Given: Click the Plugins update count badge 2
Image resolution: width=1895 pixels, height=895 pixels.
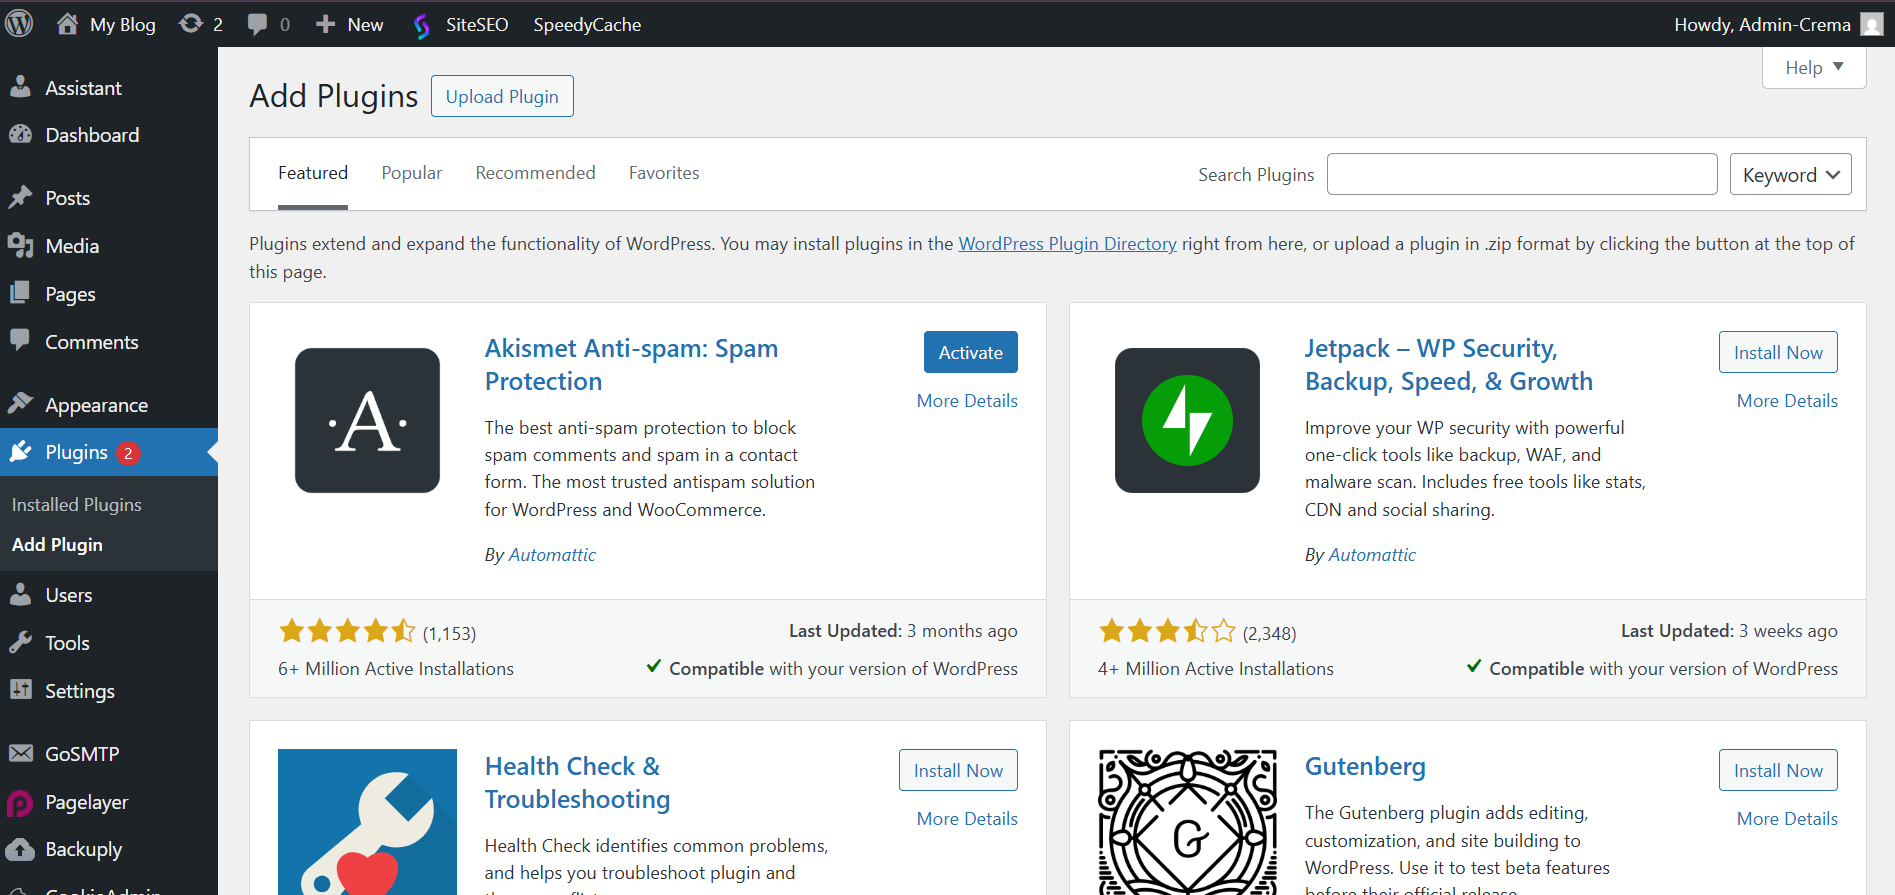Looking at the screenshot, I should click(128, 453).
